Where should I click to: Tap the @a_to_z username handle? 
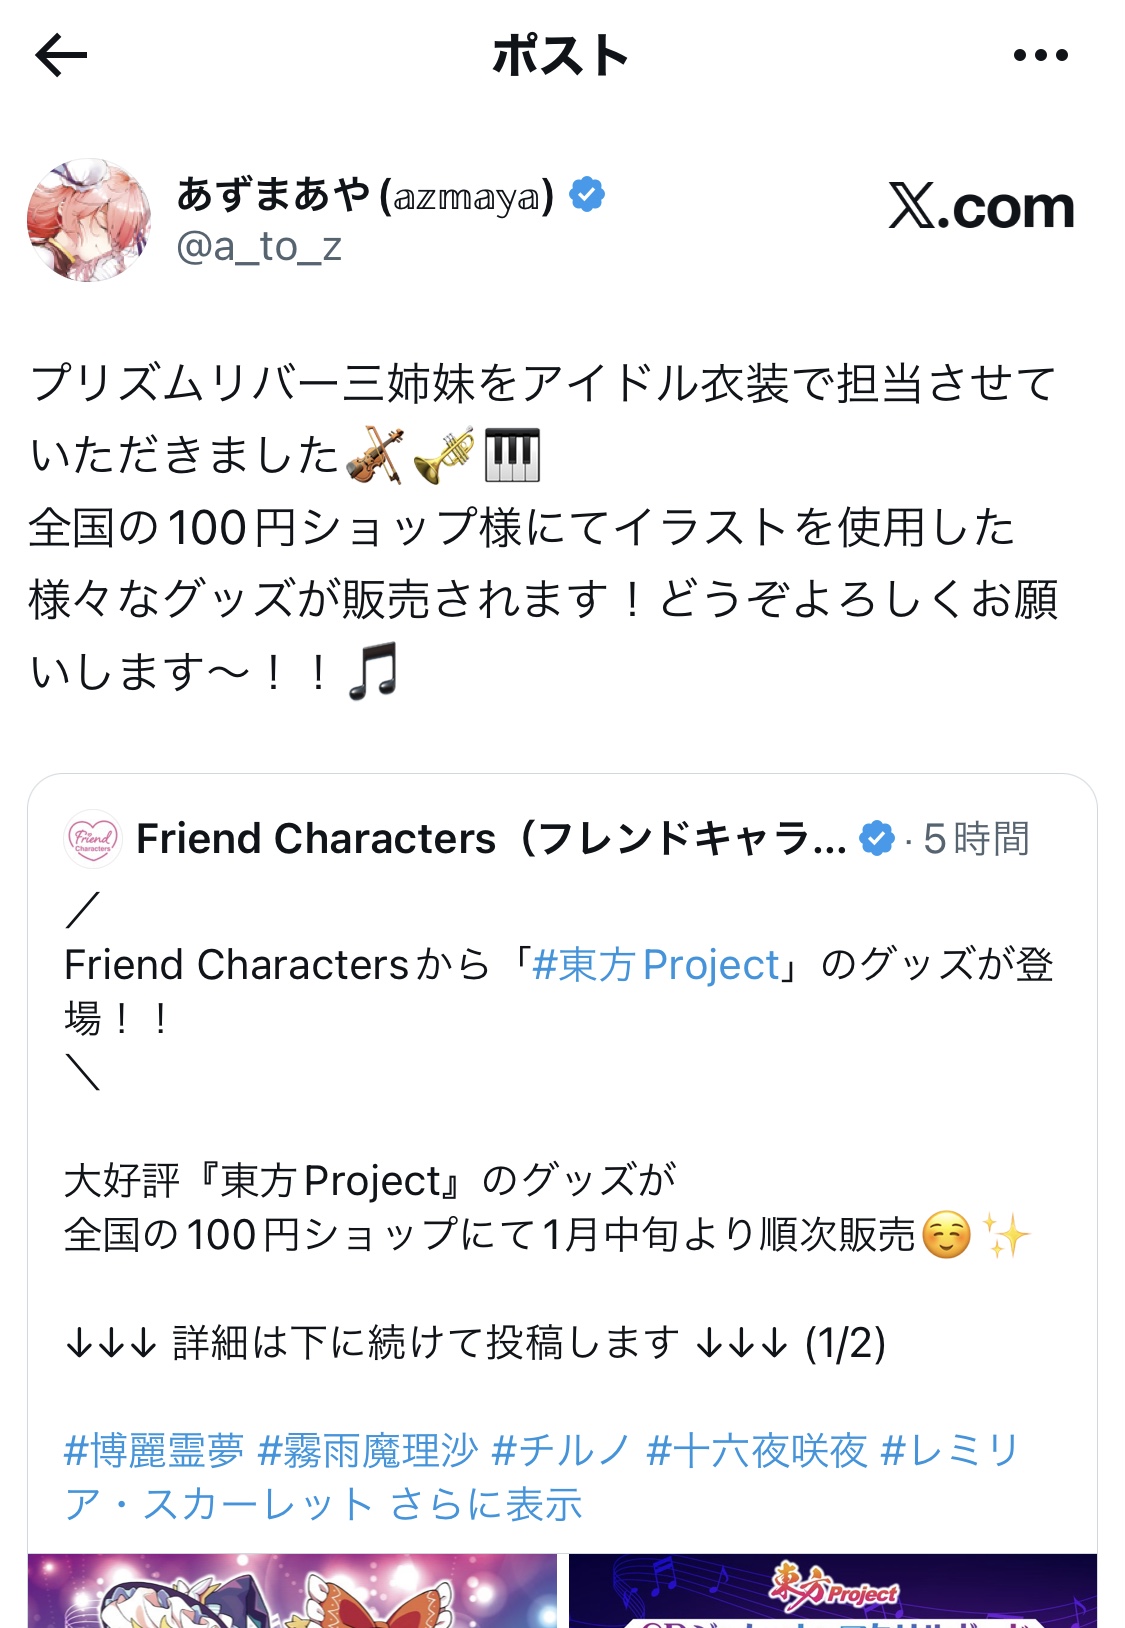tap(259, 246)
